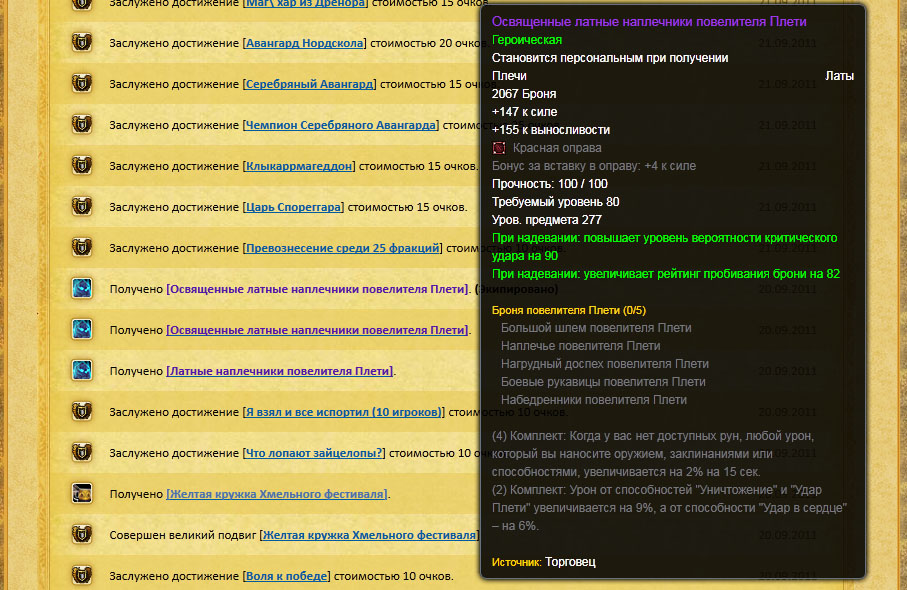
Task: Visit the Превознесение среди 25 фракций link
Action: point(342,248)
